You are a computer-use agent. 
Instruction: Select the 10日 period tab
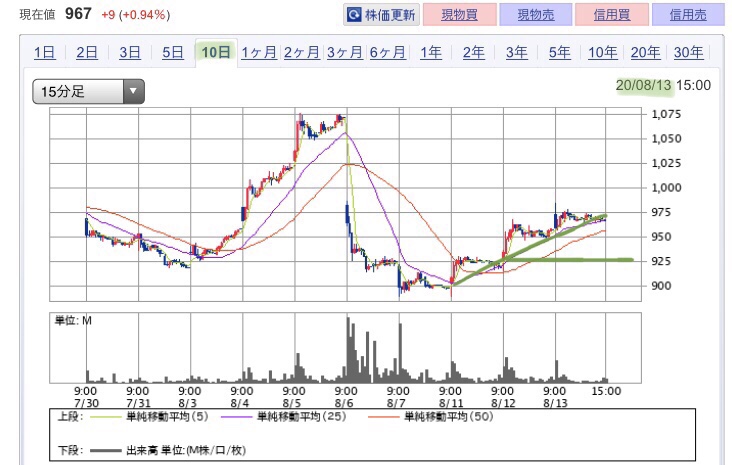[216, 53]
